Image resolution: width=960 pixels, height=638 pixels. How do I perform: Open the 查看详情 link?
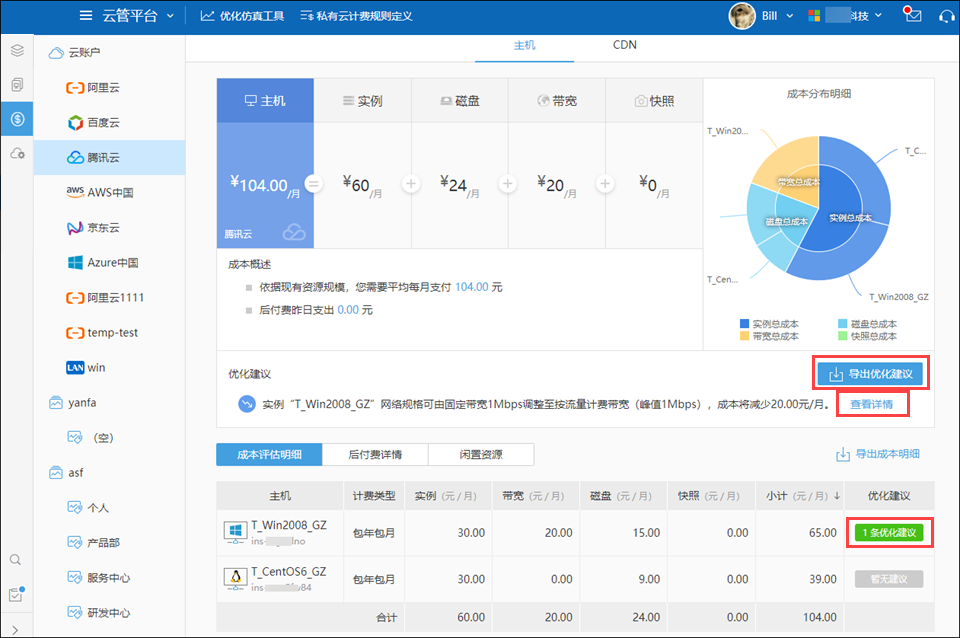[872, 404]
